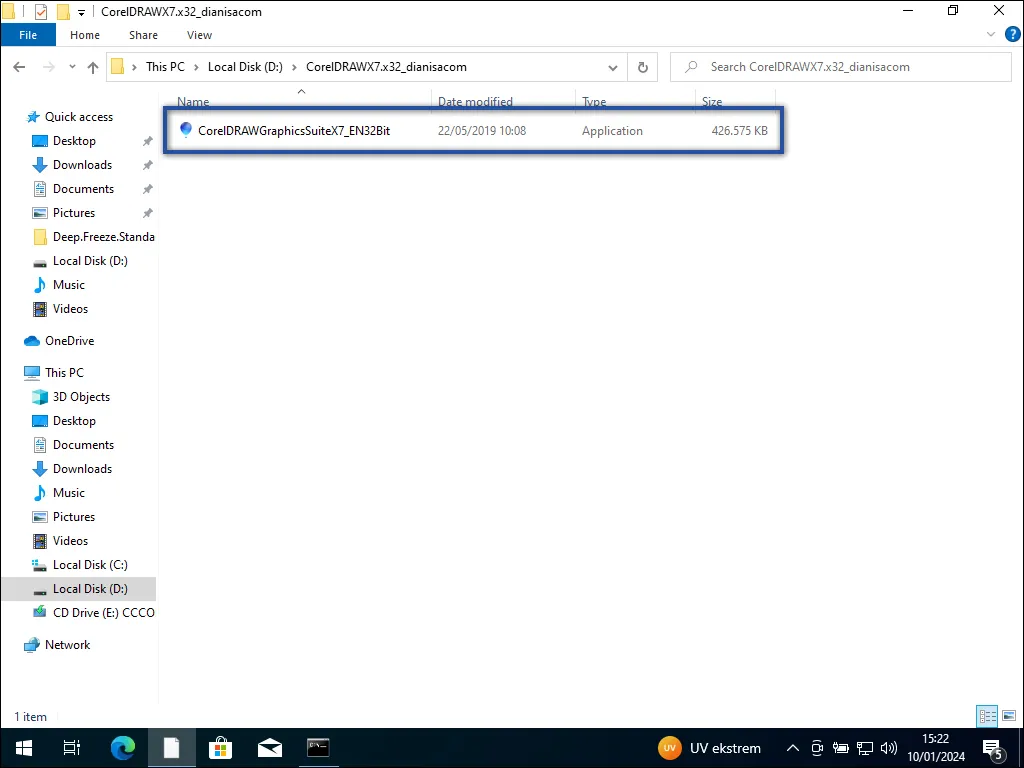Select Local Disk (C:) in navigation pane
1024x768 pixels.
[90, 565]
